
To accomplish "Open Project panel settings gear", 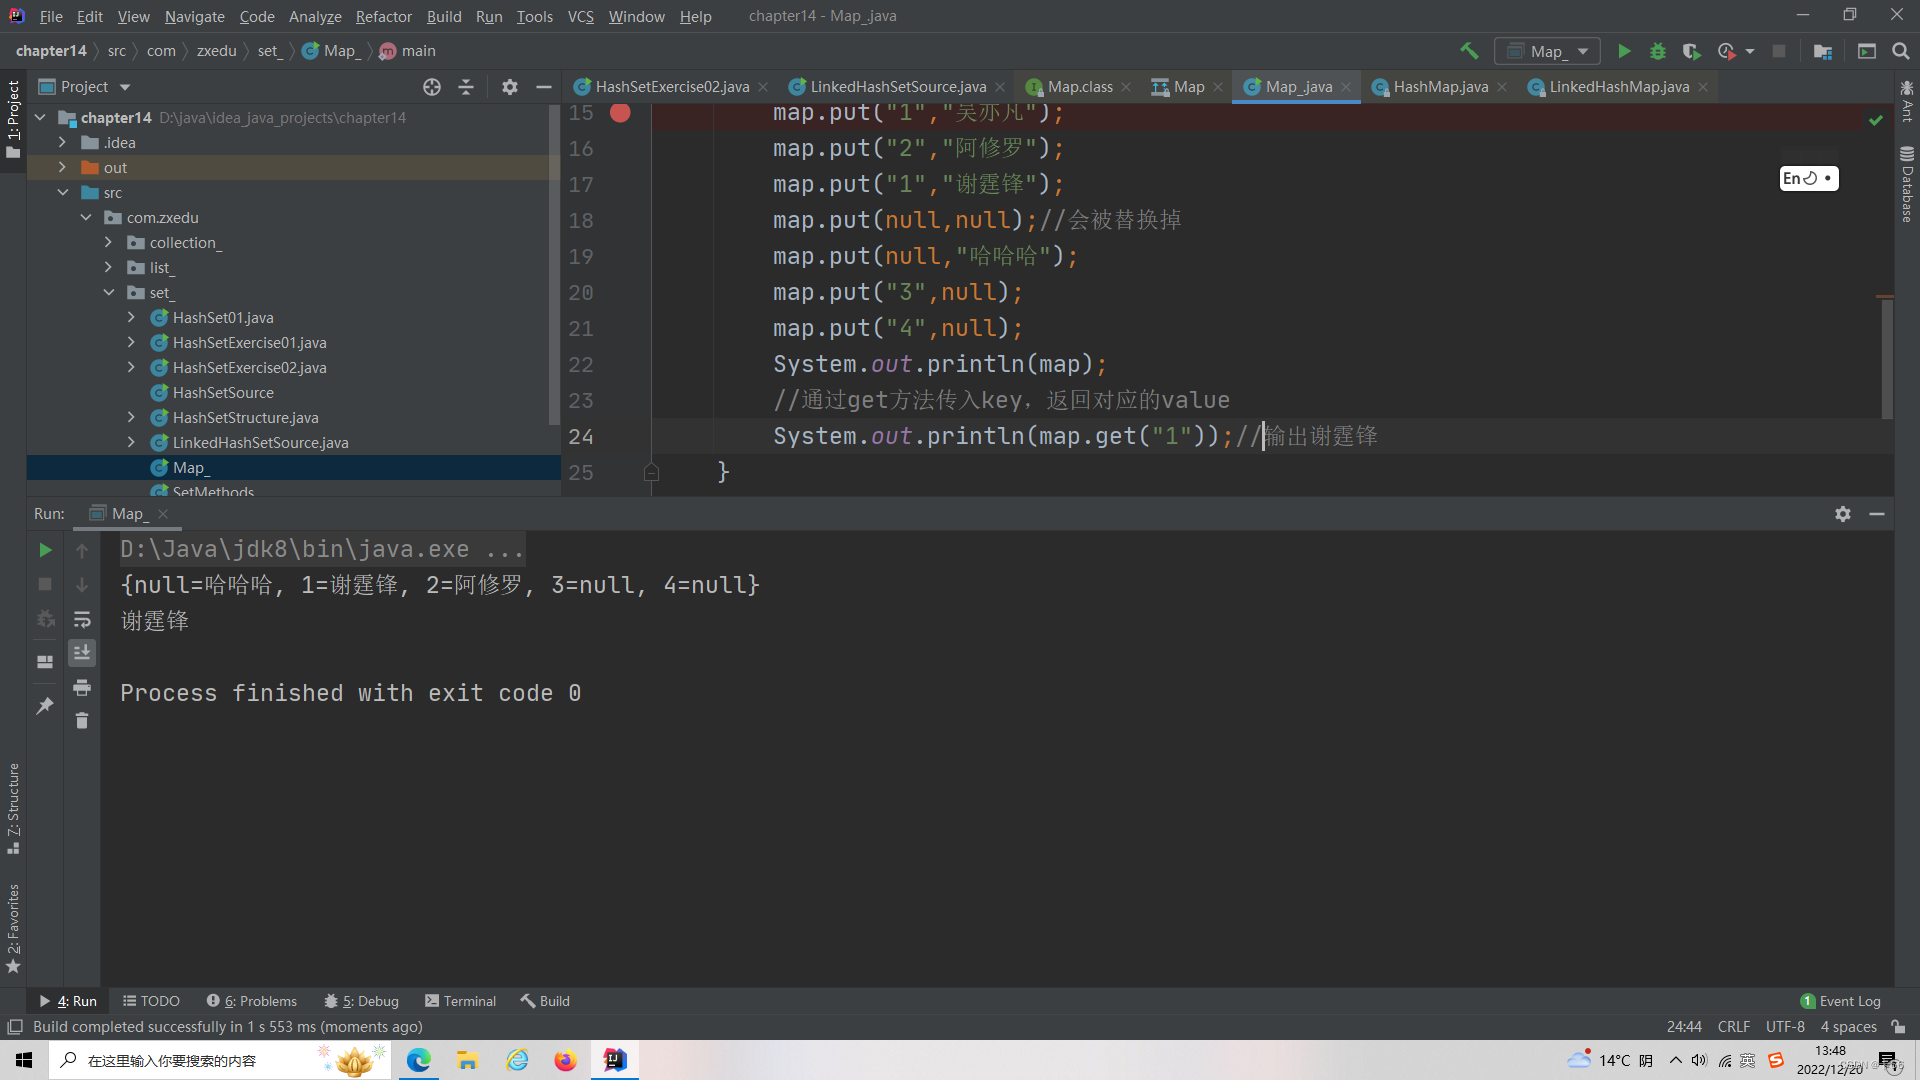I will [x=510, y=87].
